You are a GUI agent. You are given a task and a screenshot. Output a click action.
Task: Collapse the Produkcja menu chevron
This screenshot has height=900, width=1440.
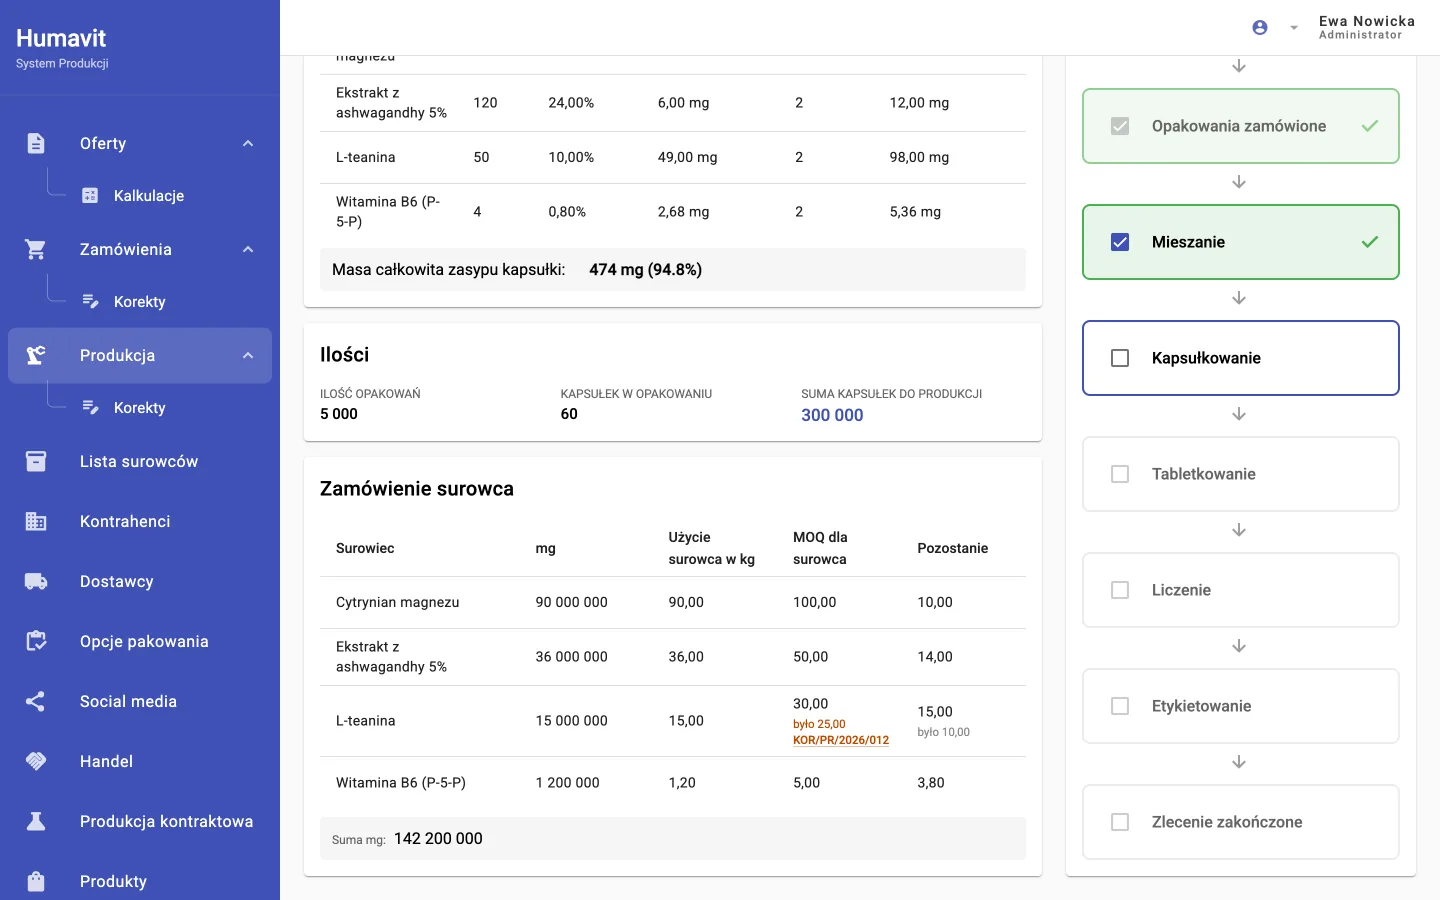point(248,355)
